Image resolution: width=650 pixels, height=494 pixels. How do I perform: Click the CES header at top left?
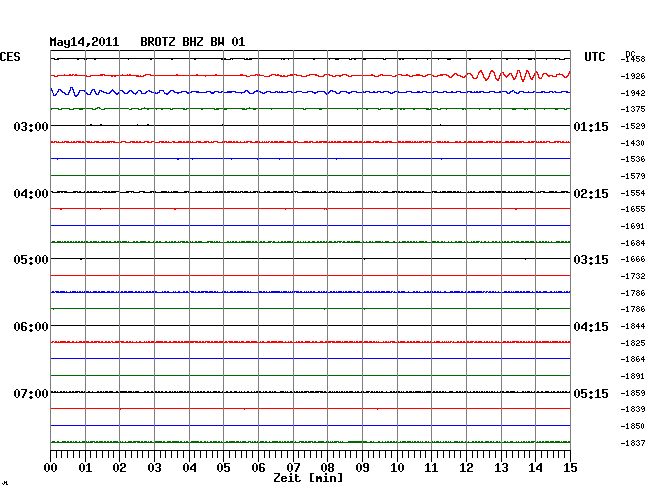11,57
